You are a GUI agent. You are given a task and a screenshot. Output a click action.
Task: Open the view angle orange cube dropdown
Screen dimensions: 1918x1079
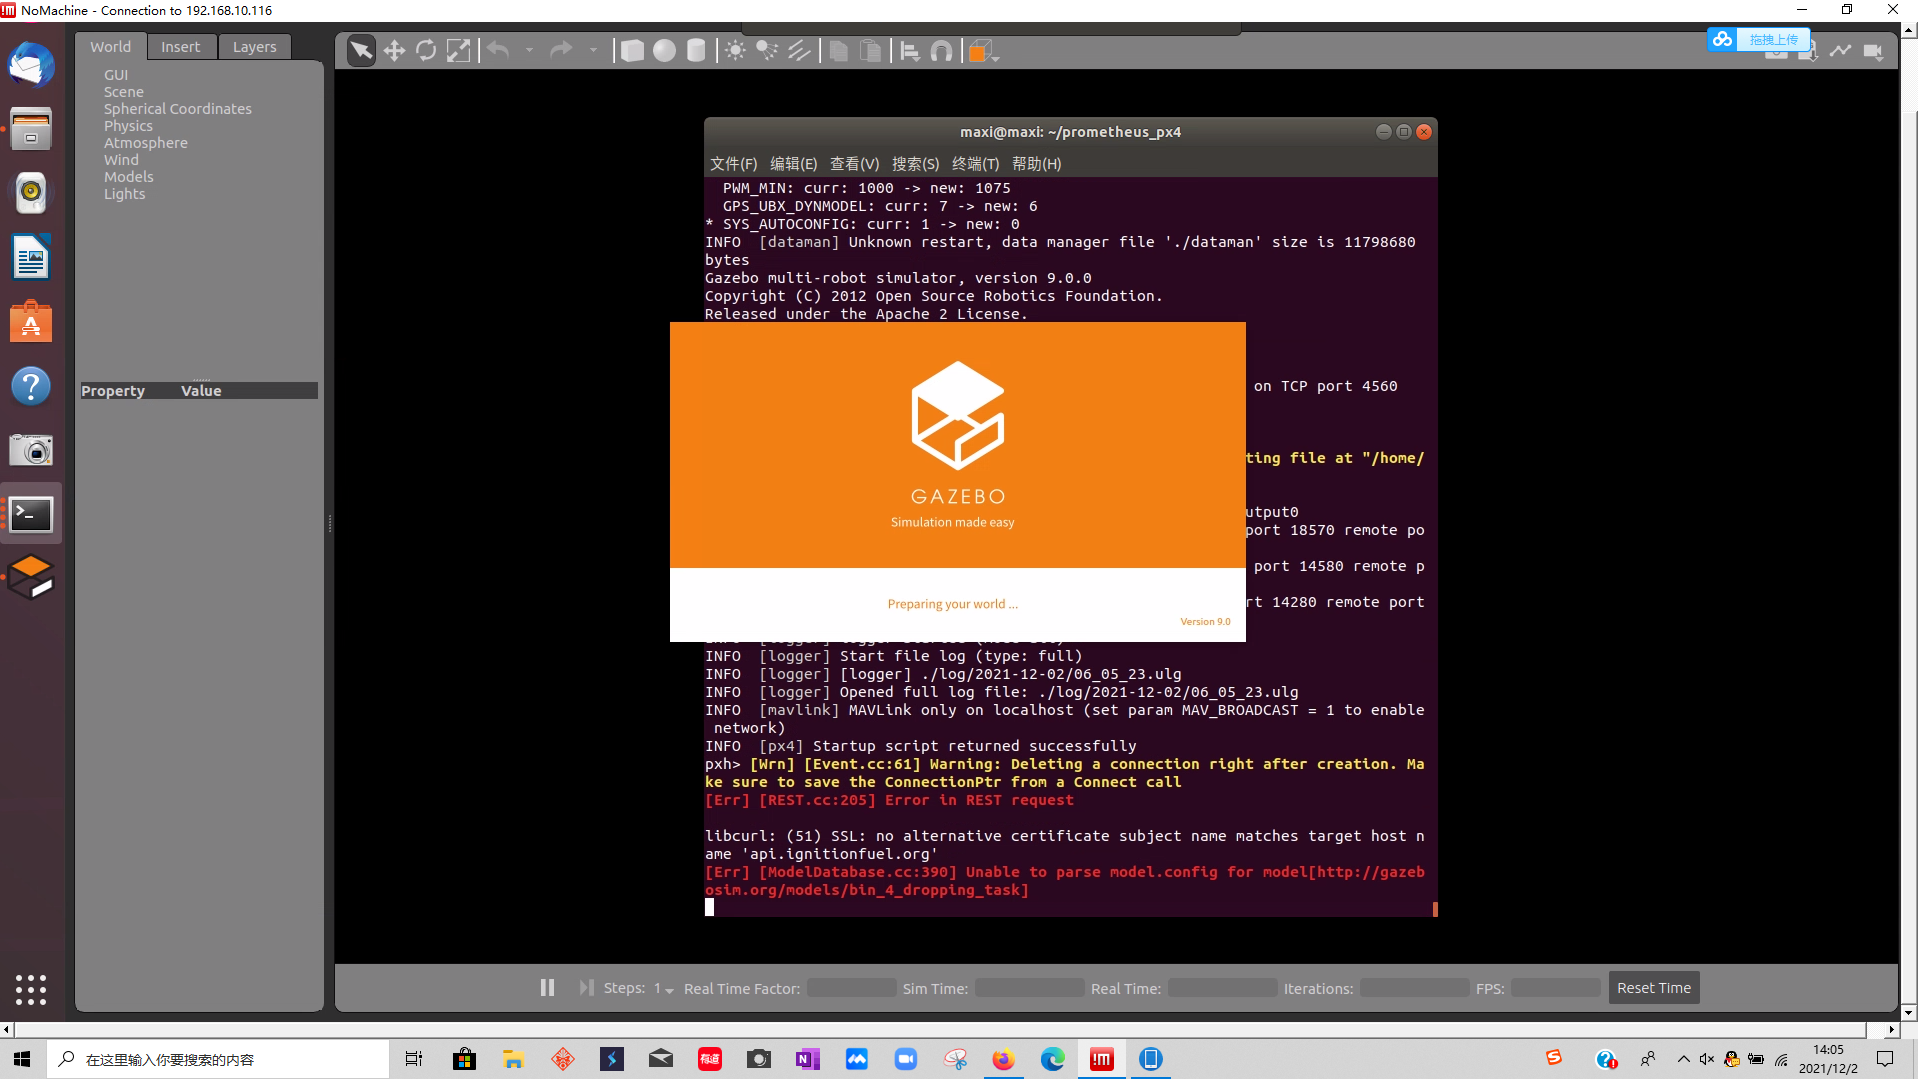(984, 51)
